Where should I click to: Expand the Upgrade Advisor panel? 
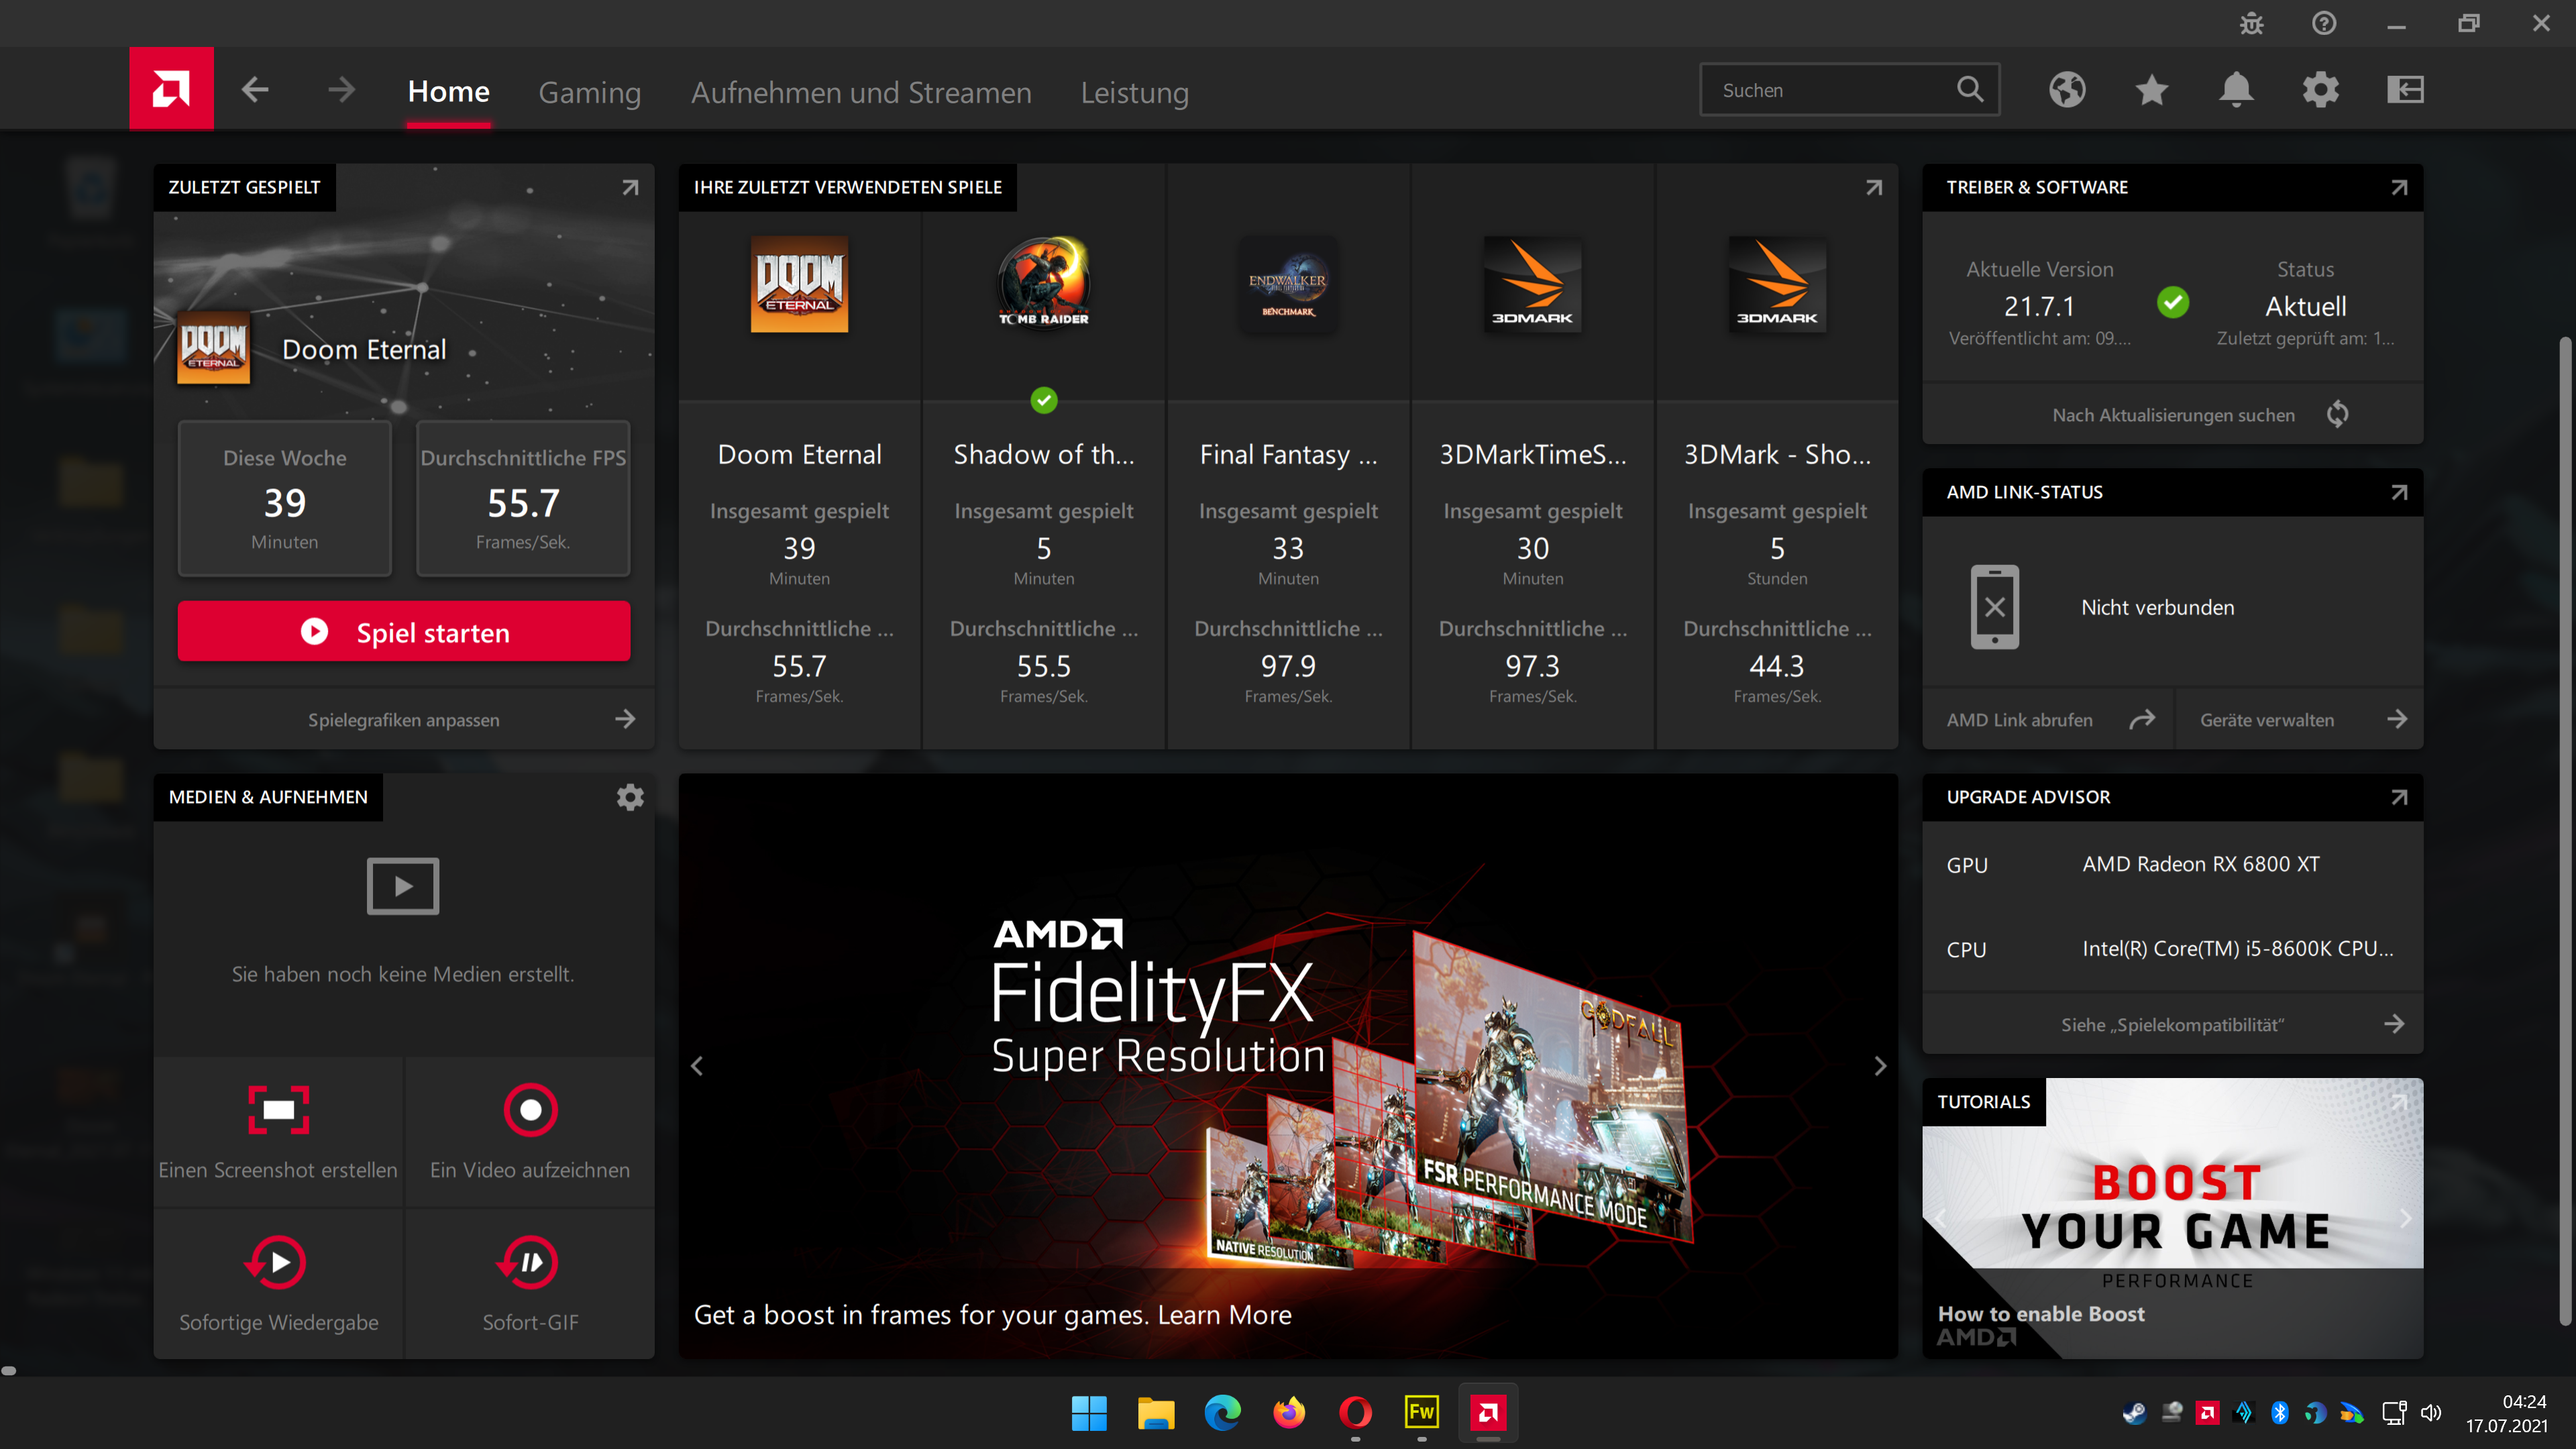(2398, 797)
